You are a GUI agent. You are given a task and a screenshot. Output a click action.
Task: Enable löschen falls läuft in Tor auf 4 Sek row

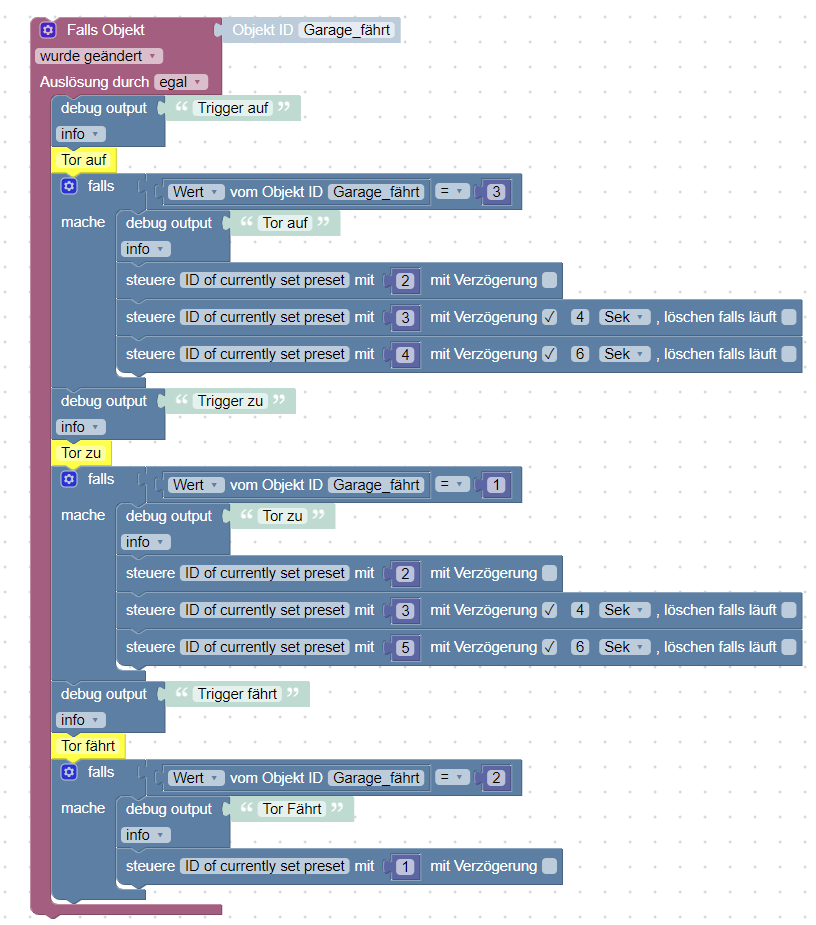coord(789,317)
